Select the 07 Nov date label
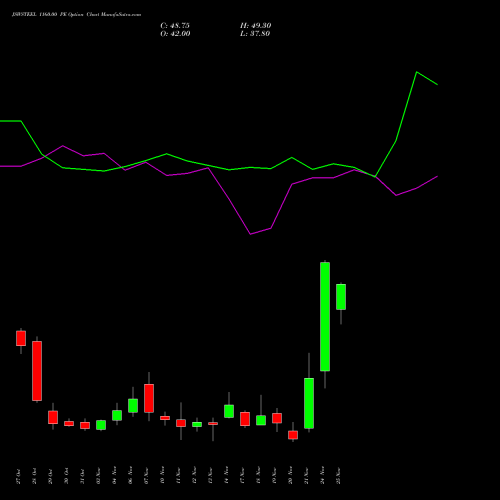 pyautogui.click(x=146, y=477)
